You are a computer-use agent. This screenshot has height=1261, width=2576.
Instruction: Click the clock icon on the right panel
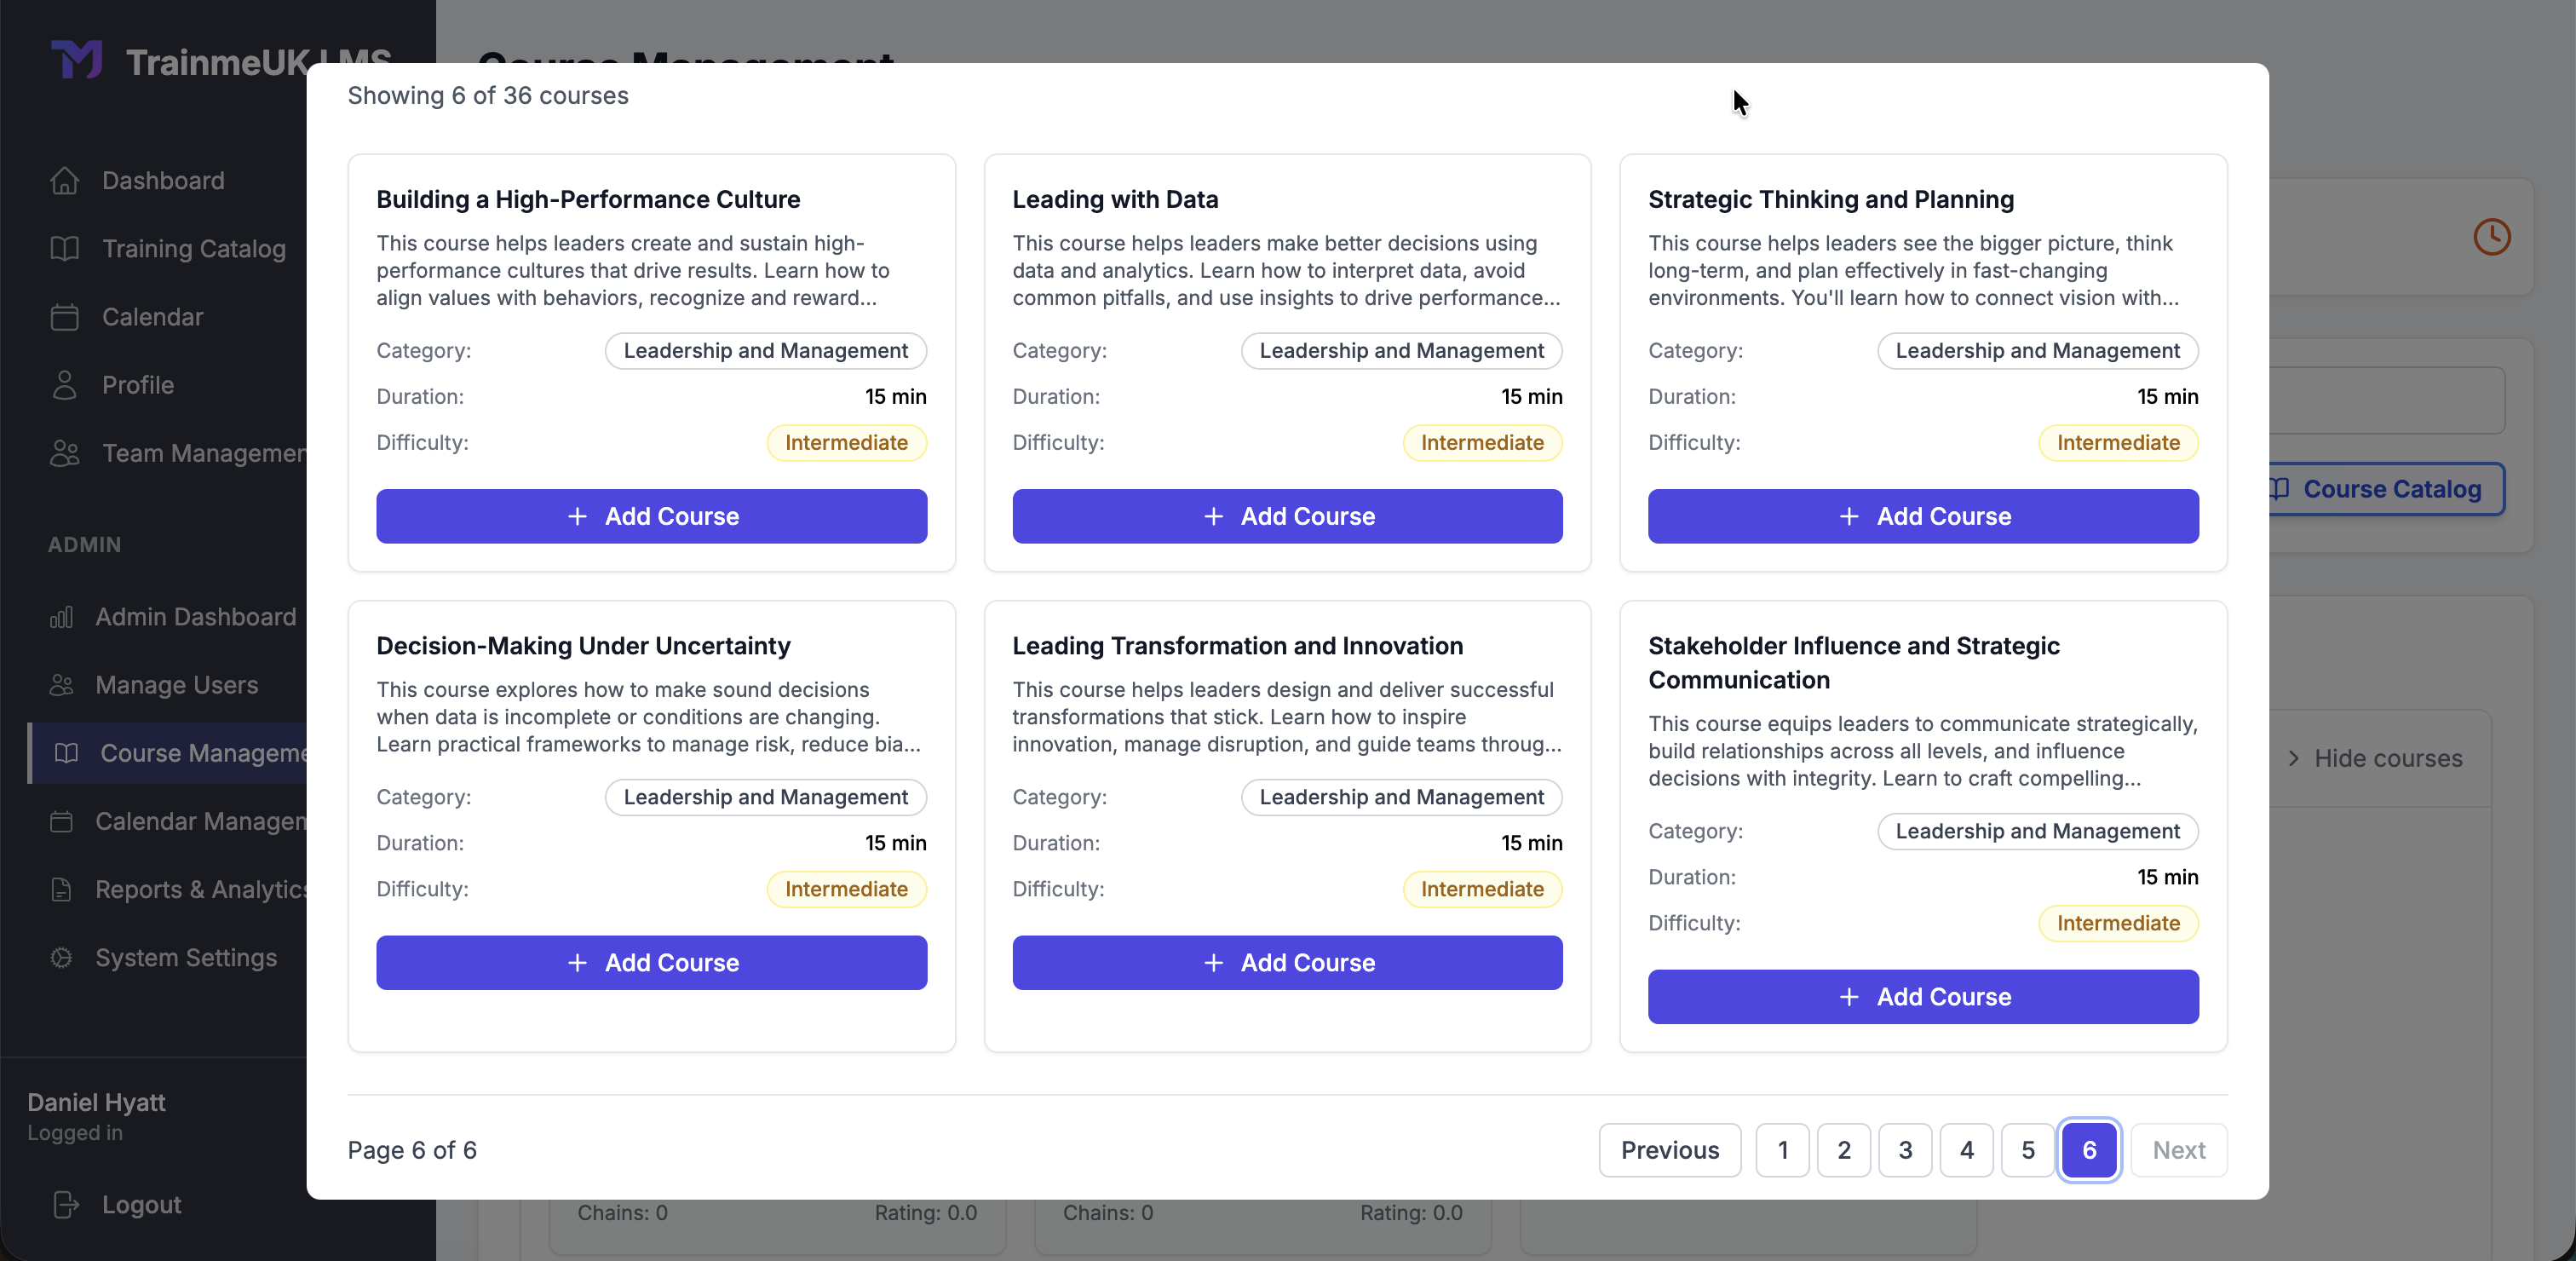2492,237
